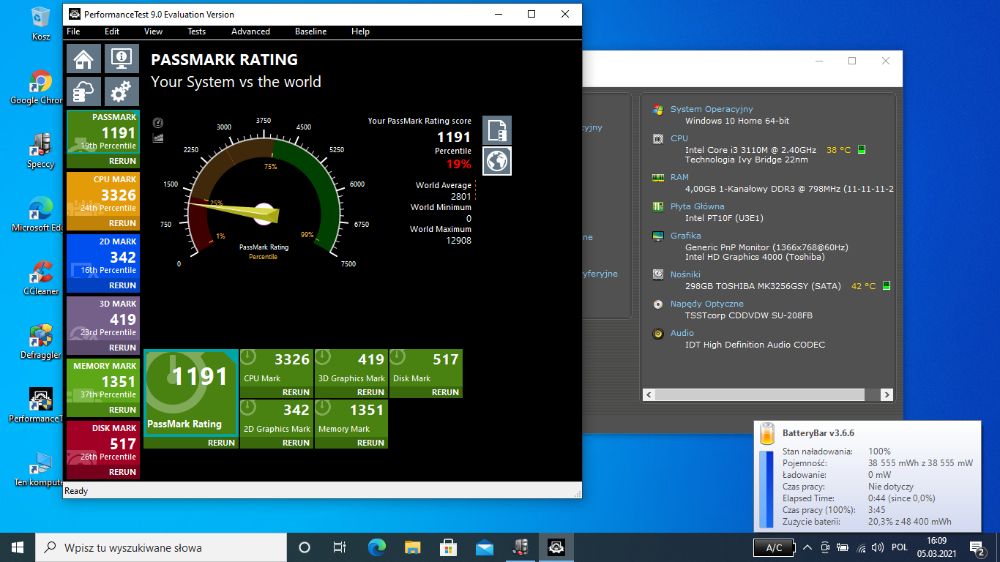Launch Edge from the taskbar
1000x562 pixels.
[377, 547]
